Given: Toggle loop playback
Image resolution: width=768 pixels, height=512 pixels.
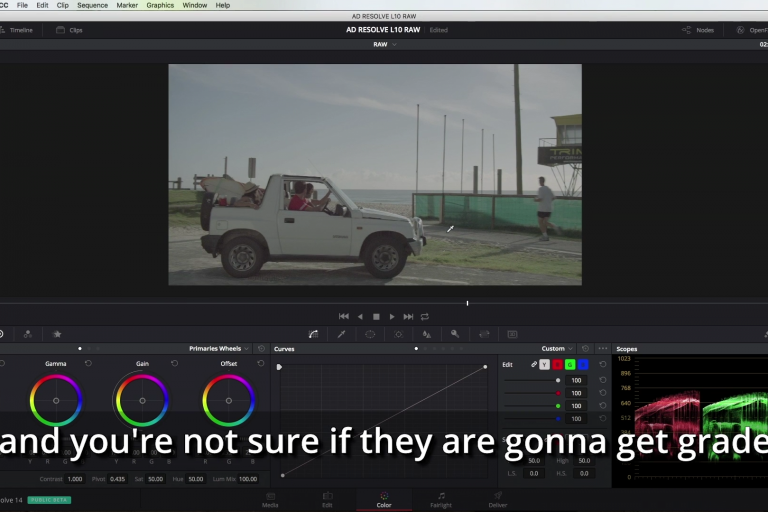Looking at the screenshot, I should point(425,317).
